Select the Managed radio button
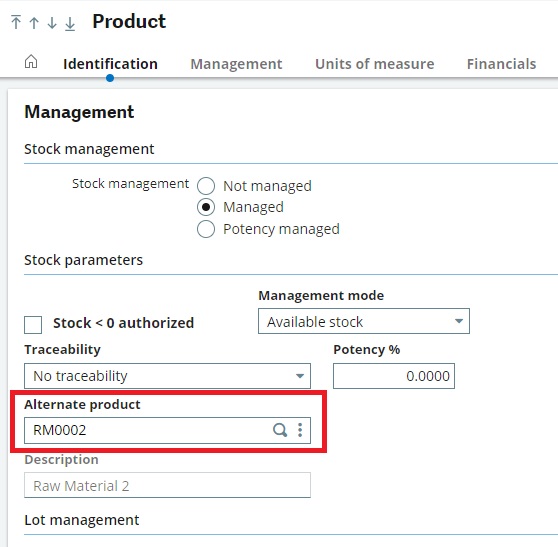558x547 pixels. pos(206,207)
